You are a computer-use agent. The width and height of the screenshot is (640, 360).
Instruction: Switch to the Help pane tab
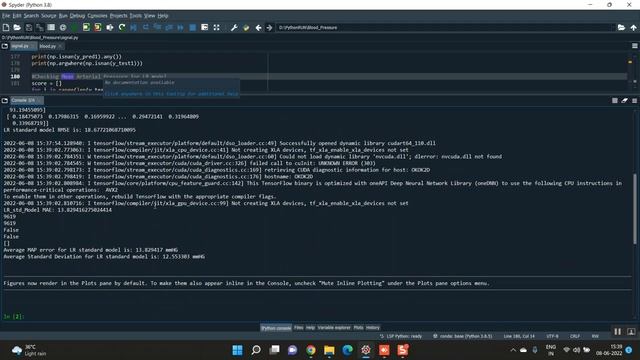click(310, 328)
